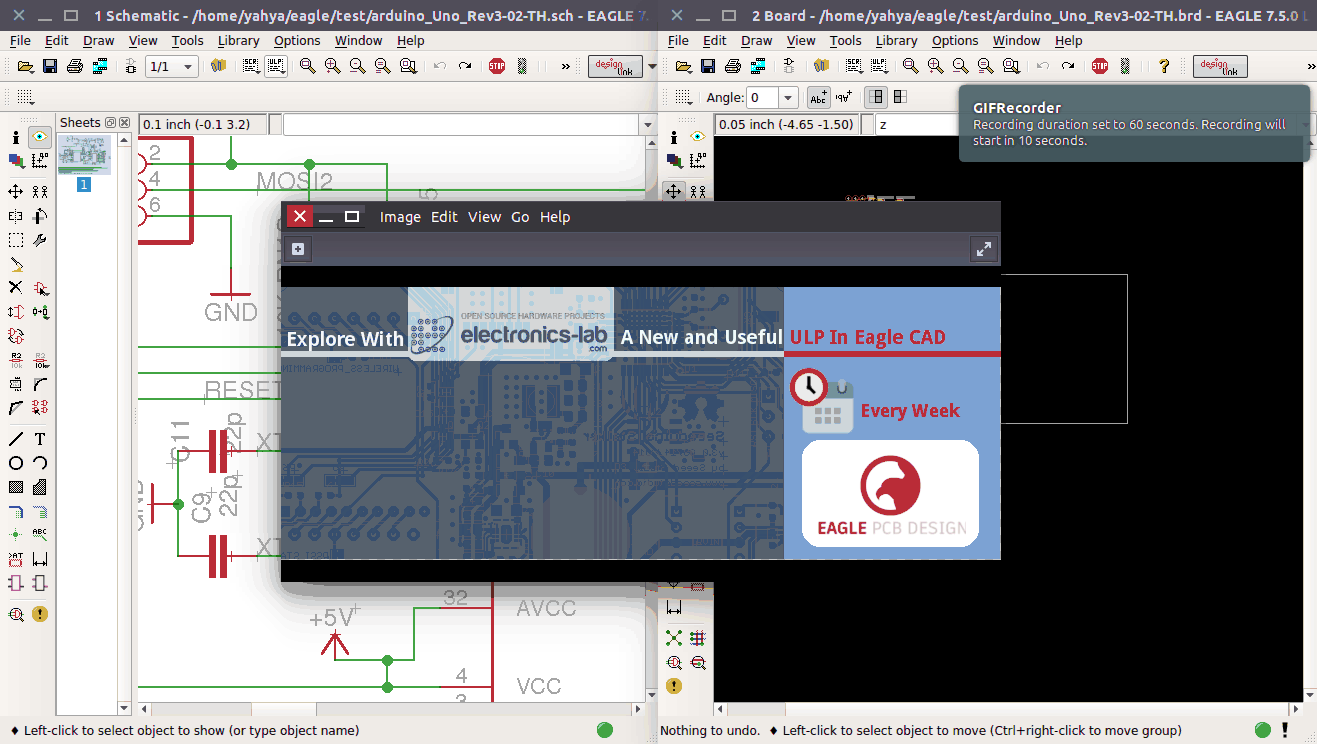Save icon in Schematic window toolbar
The height and width of the screenshot is (744, 1317).
coord(51,66)
